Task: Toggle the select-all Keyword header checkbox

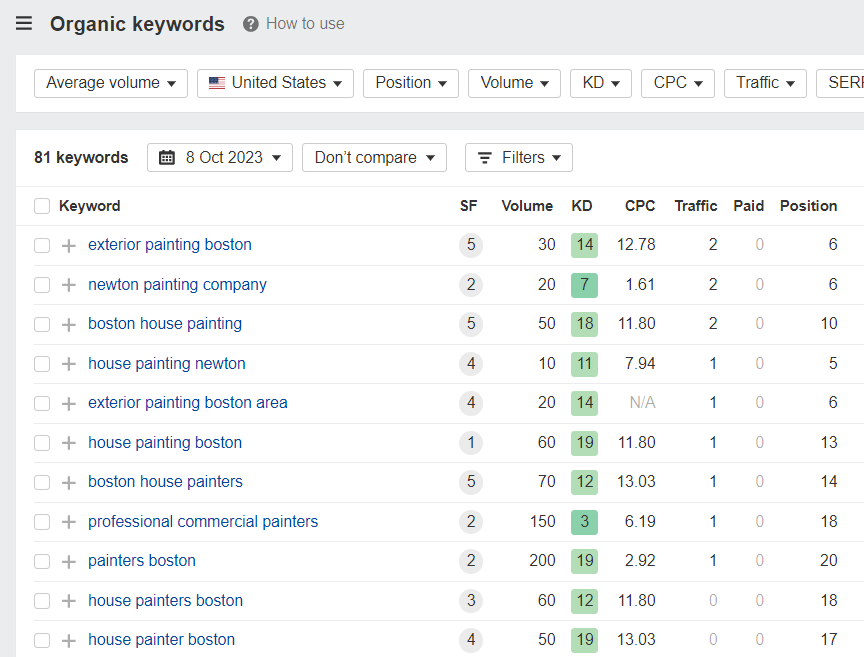Action: pyautogui.click(x=42, y=206)
